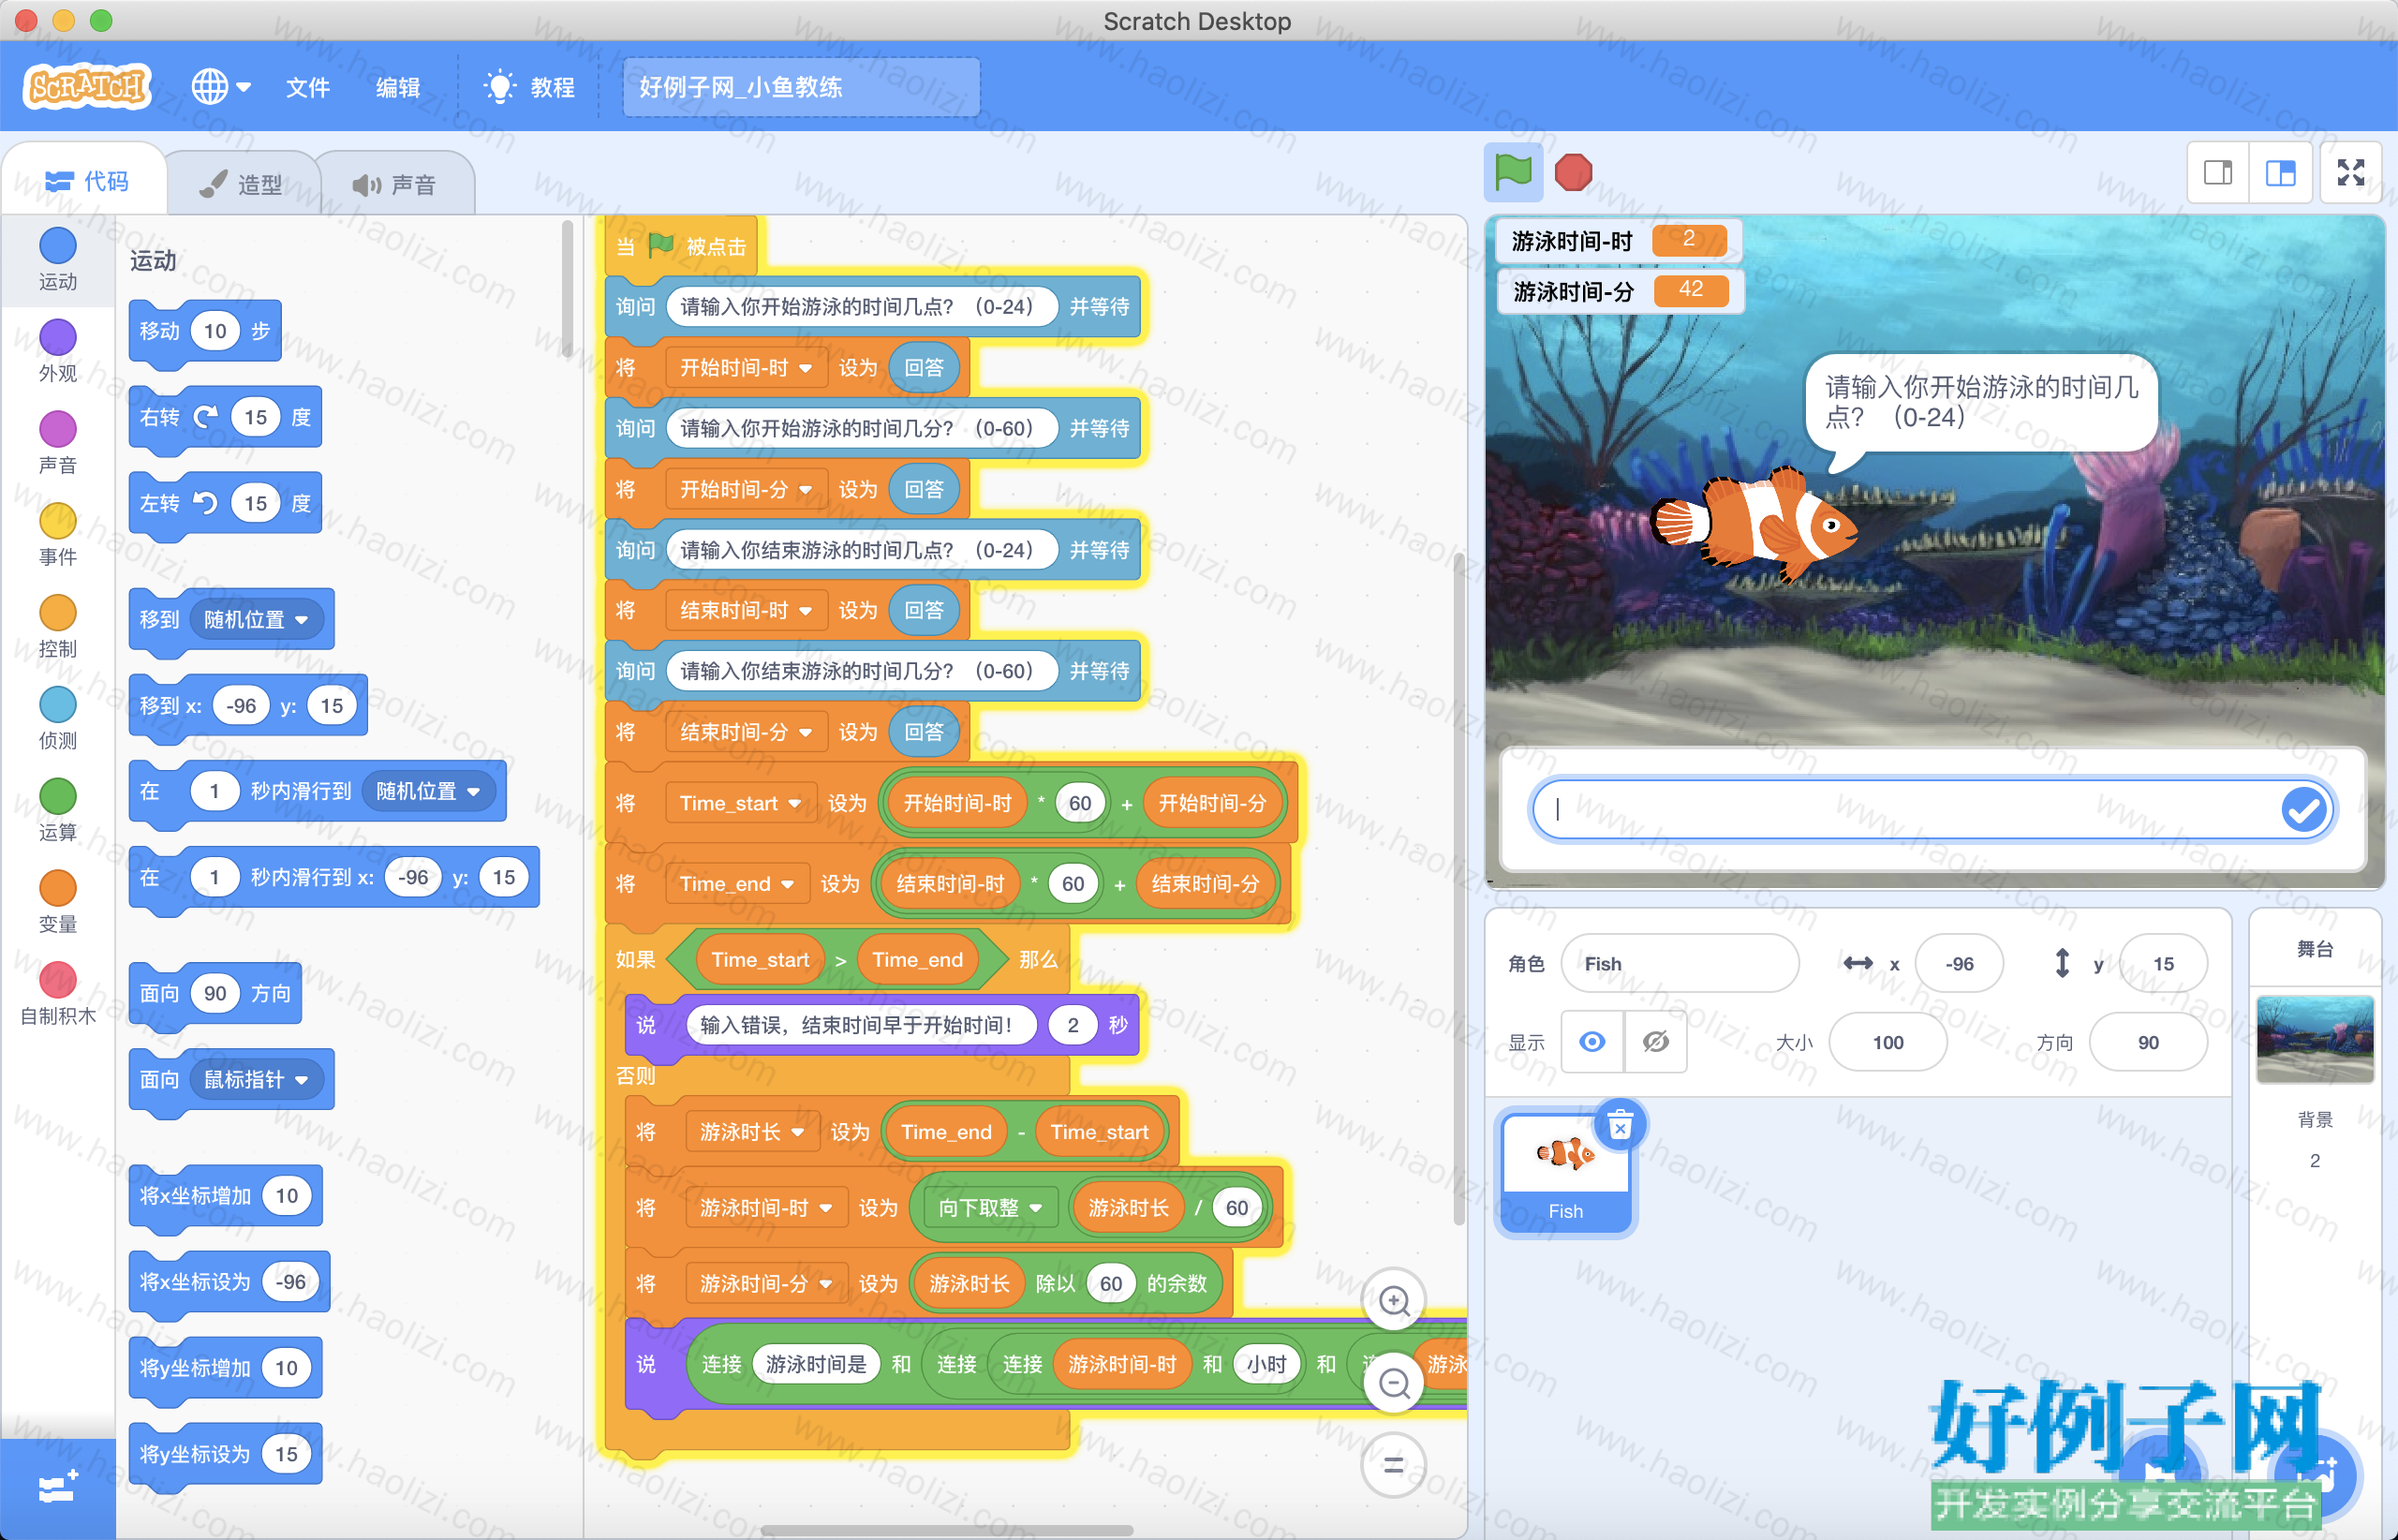
Task: Click the green flag to run the project
Action: pos(1513,172)
